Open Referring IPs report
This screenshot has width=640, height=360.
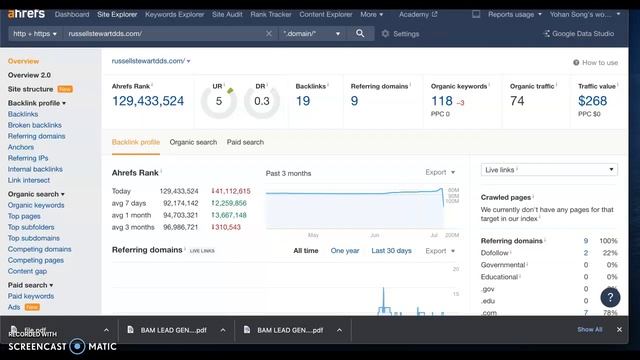[x=28, y=158]
